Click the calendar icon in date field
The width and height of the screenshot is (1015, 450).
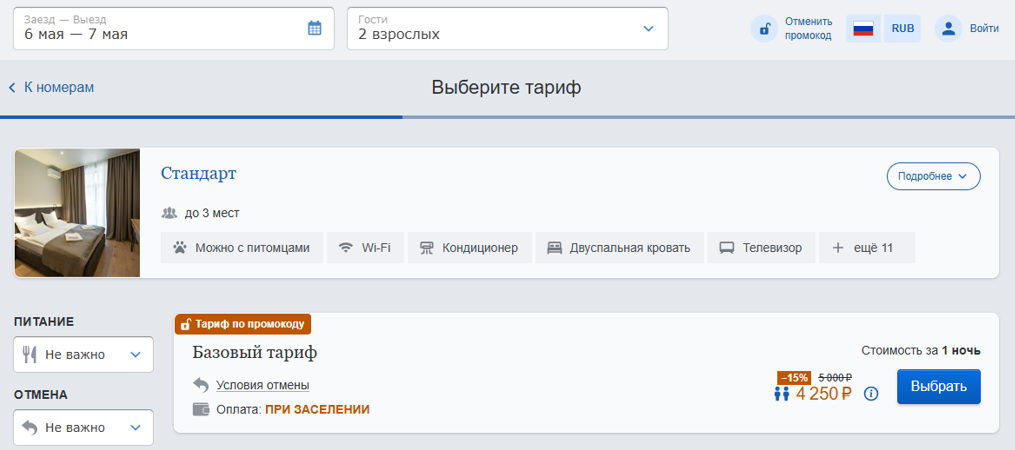pyautogui.click(x=315, y=28)
